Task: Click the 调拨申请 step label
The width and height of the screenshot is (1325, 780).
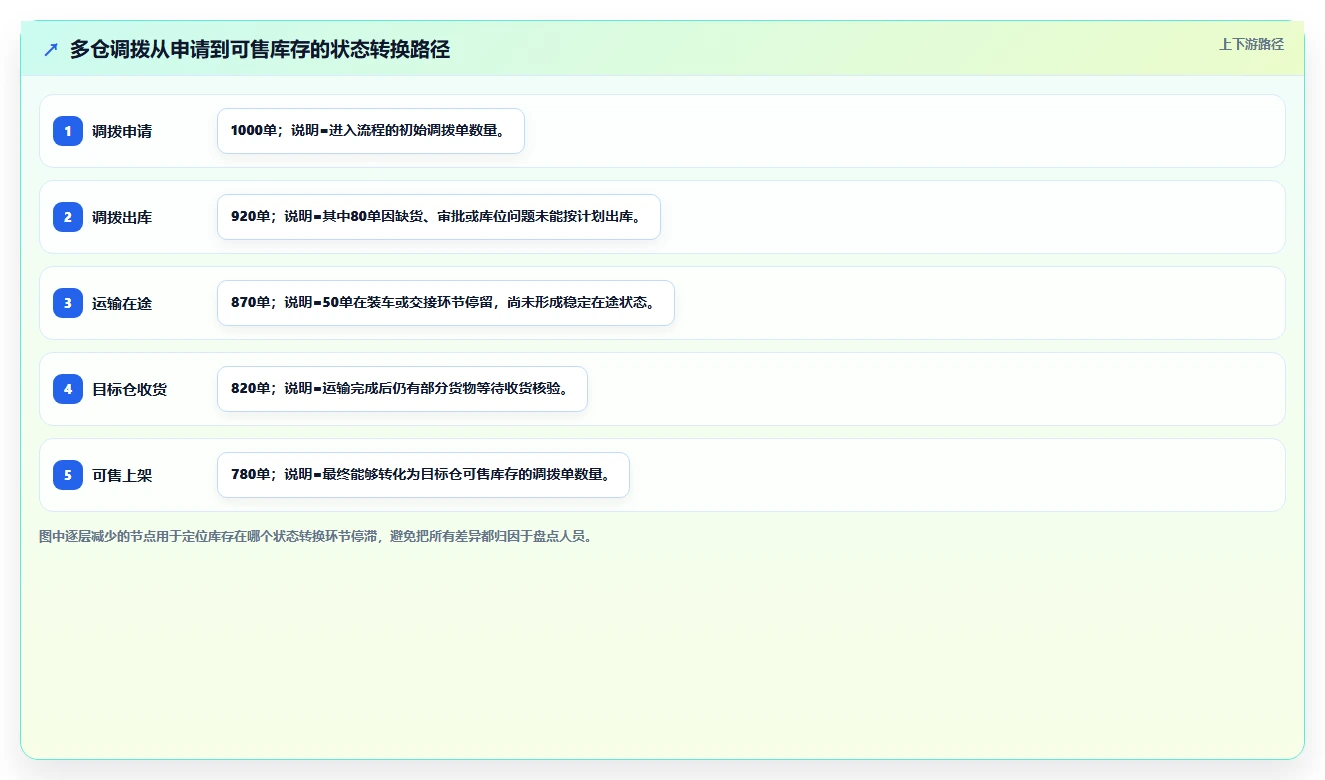Action: 122,131
